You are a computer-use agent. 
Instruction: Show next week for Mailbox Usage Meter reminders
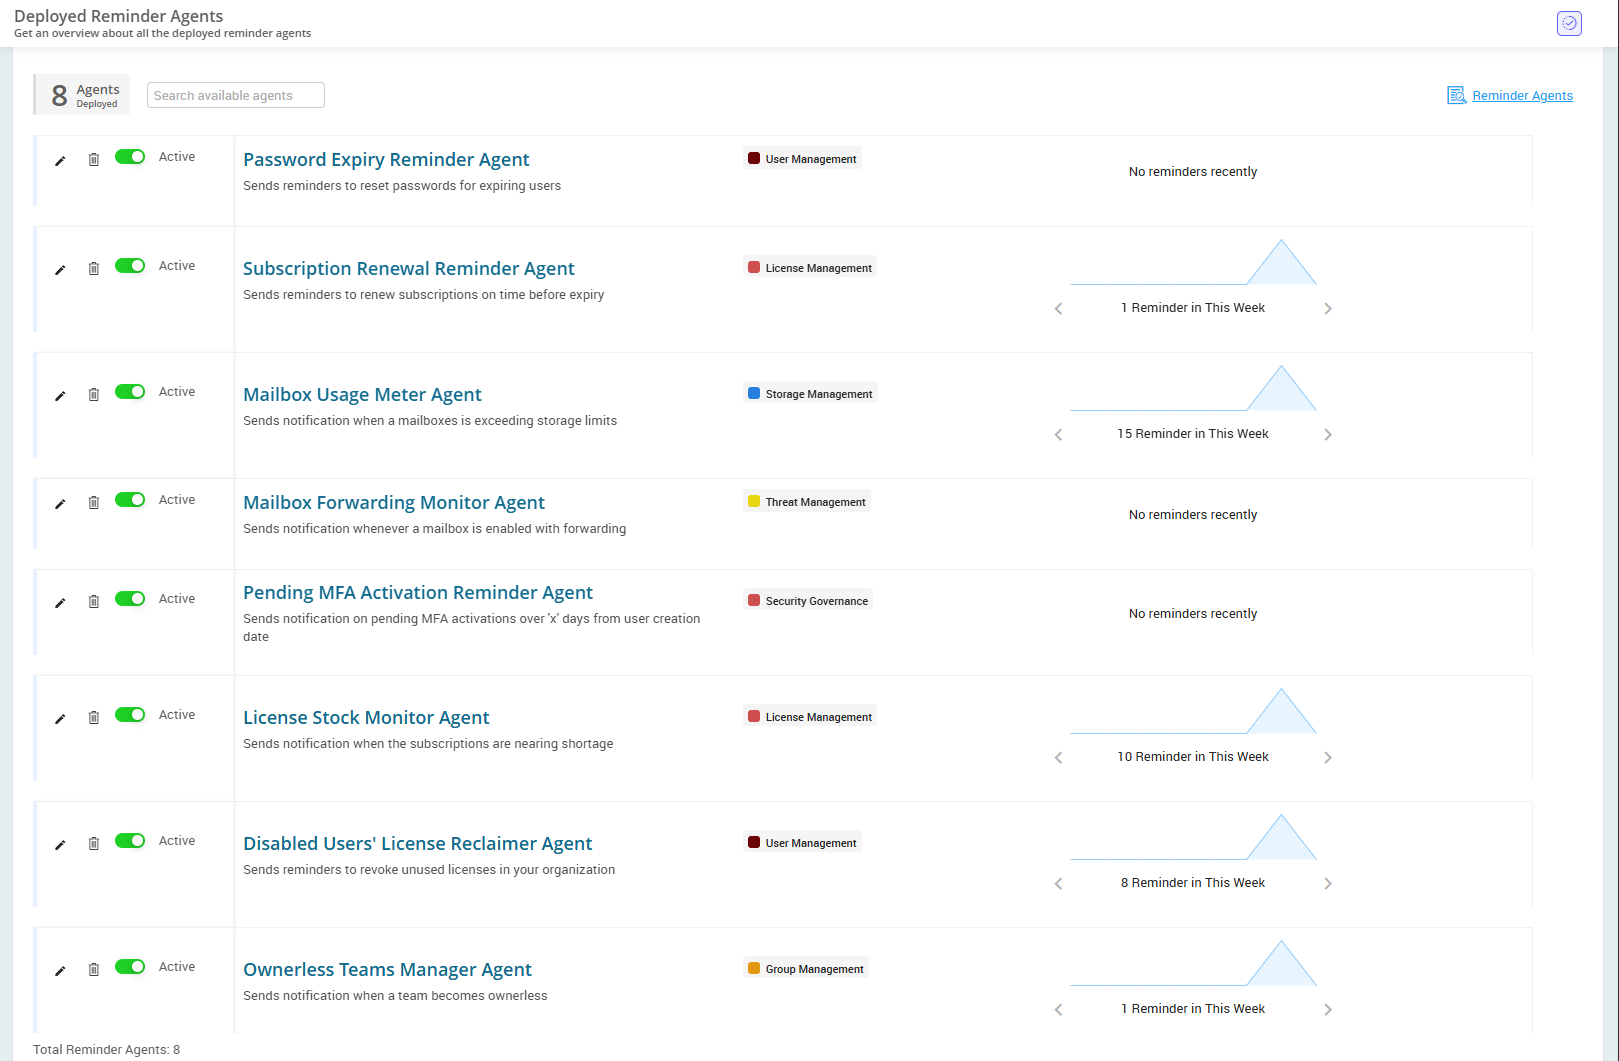(x=1328, y=435)
